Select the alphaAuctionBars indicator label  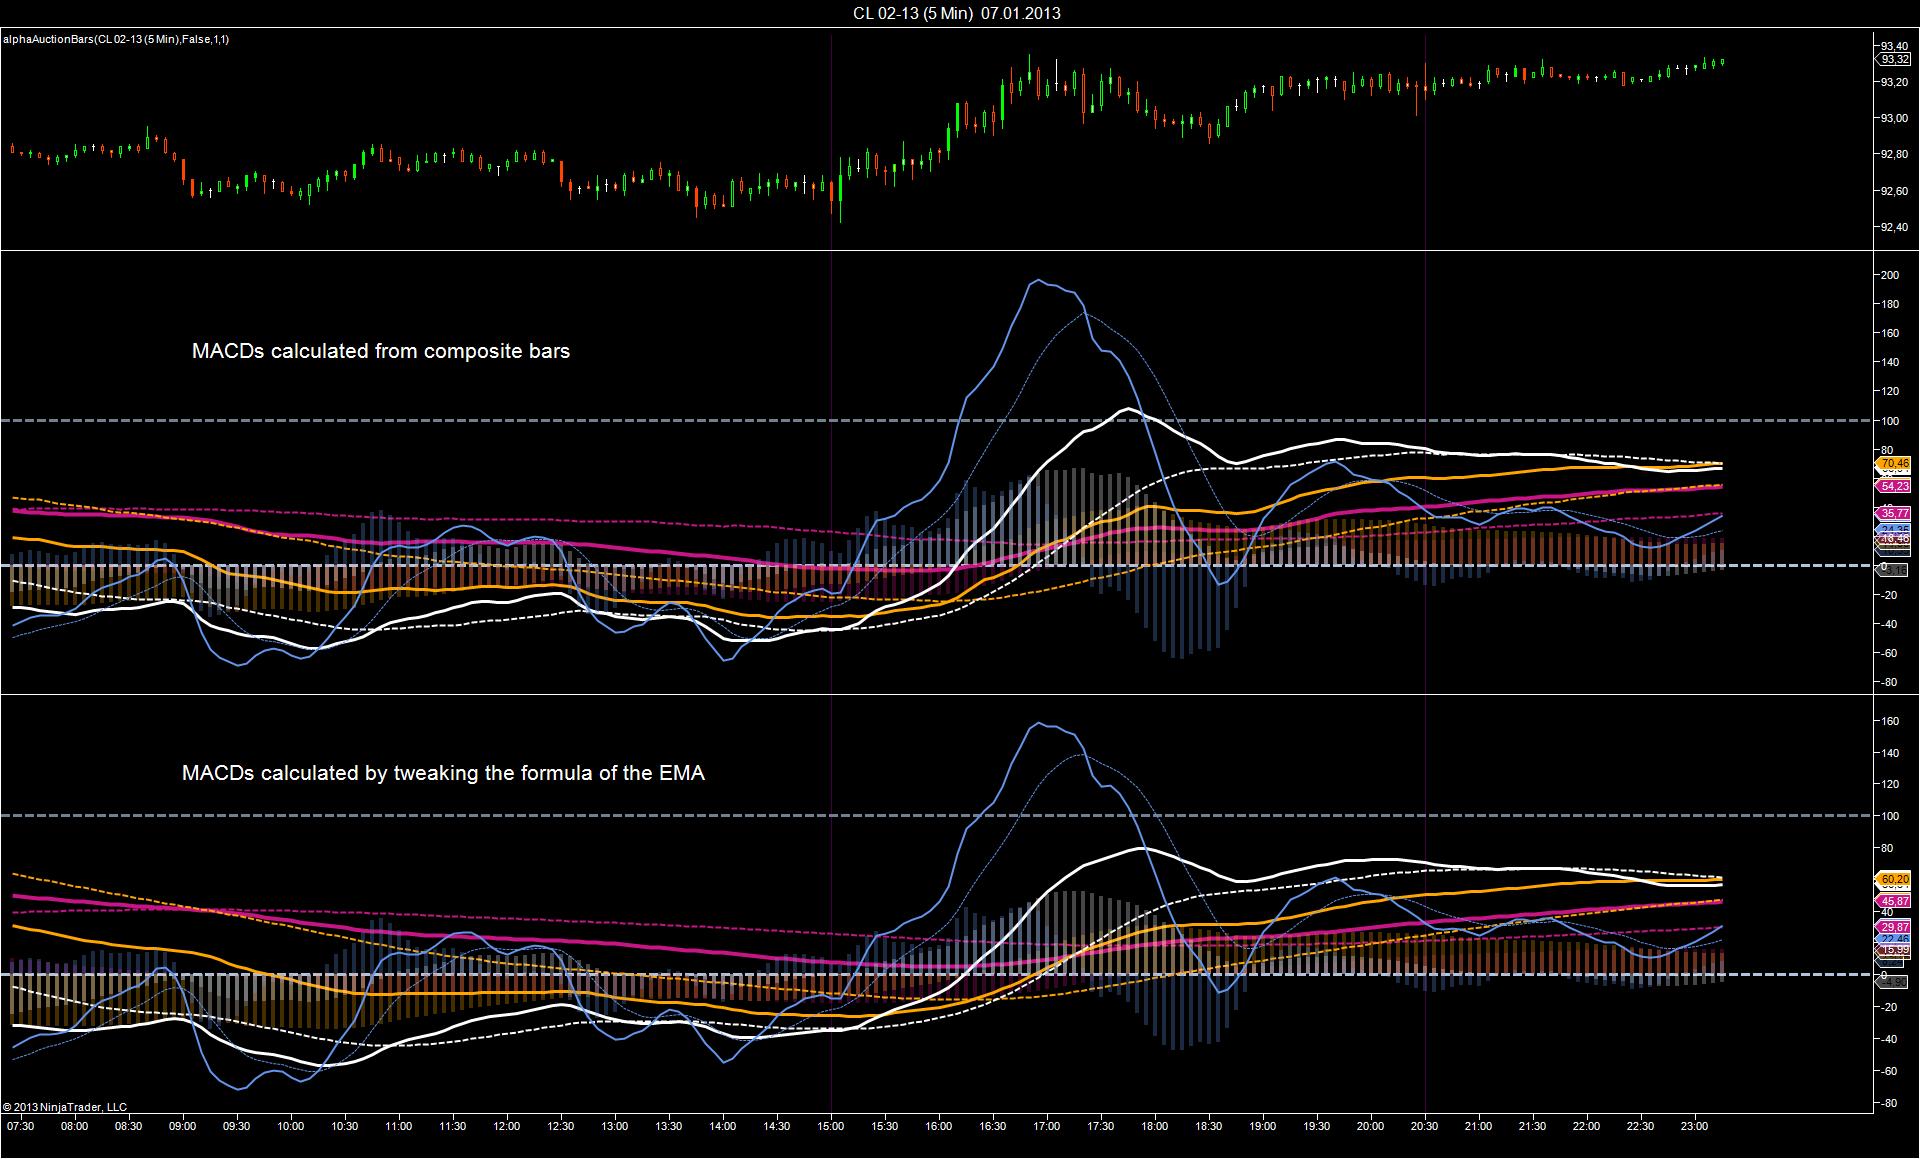[116, 39]
